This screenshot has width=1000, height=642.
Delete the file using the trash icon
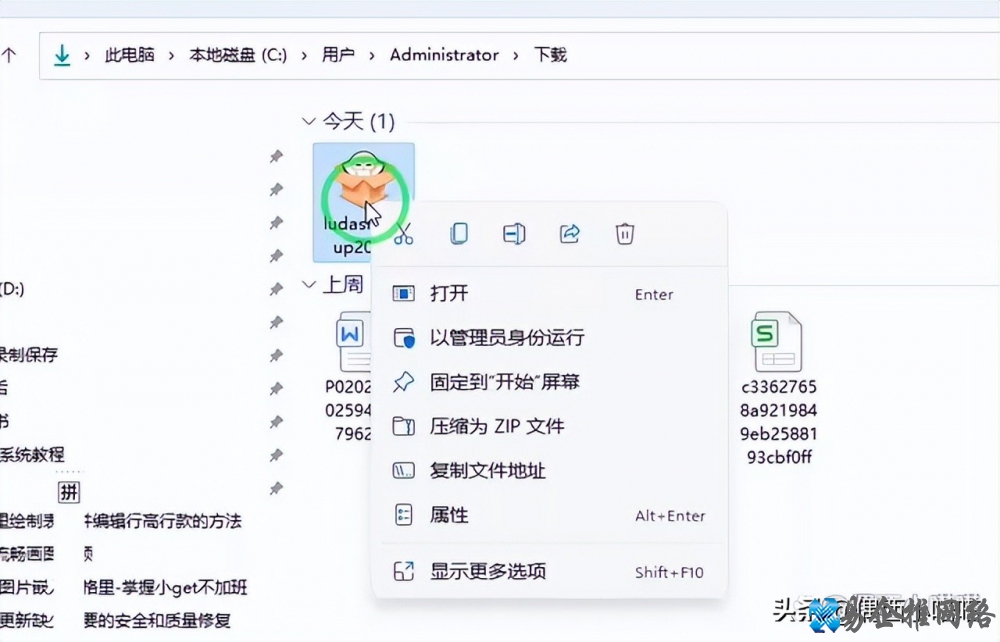point(624,233)
